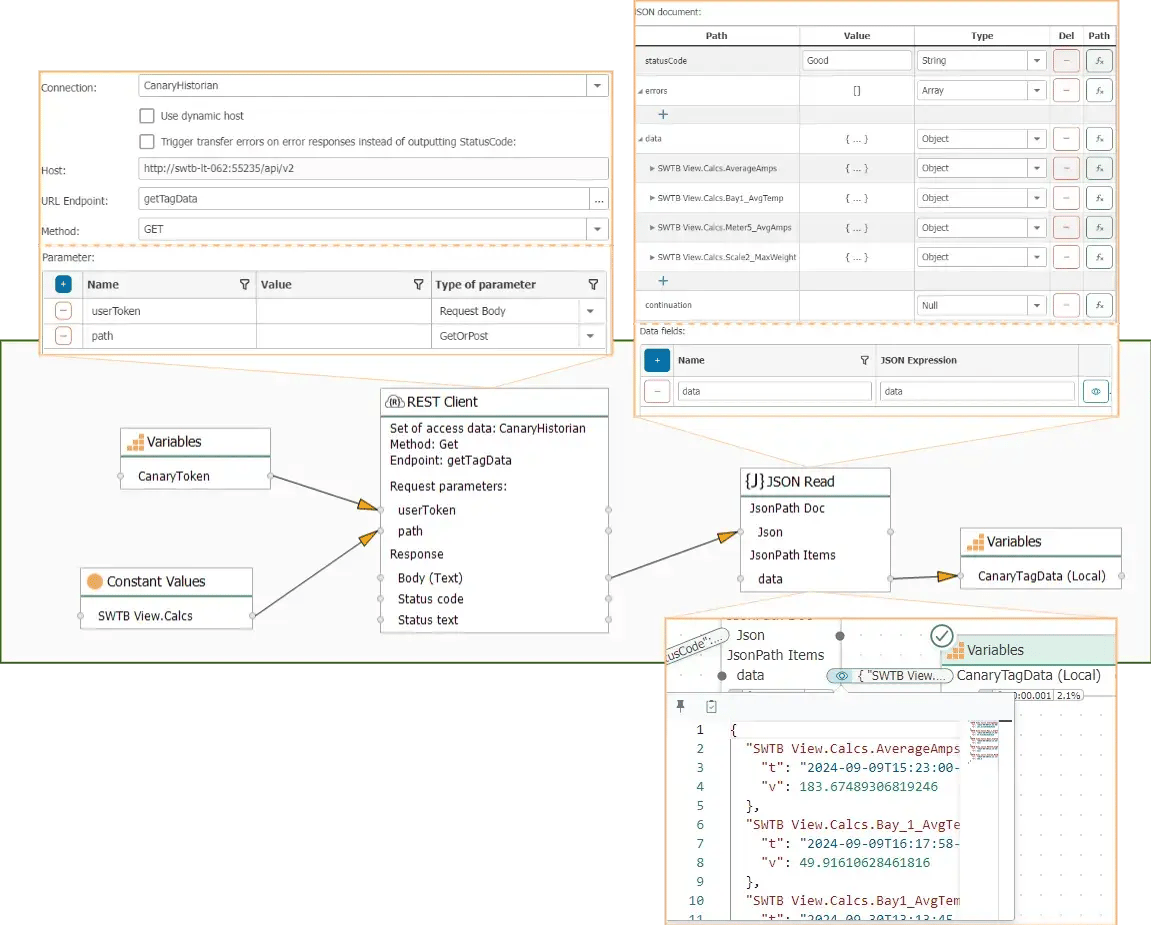Viewport: 1151px width, 925px height.
Task: Enable the Use dynamic host checkbox
Action: pos(147,116)
